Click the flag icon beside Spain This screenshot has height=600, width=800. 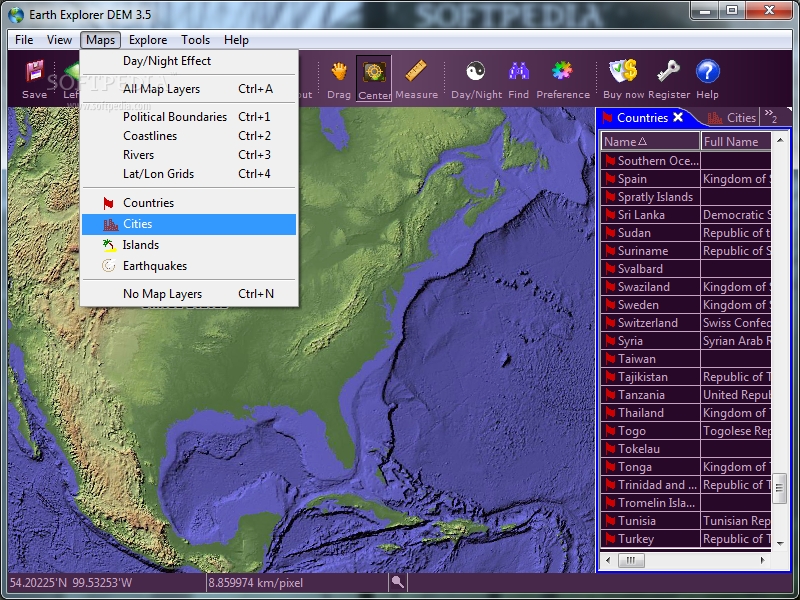point(610,179)
